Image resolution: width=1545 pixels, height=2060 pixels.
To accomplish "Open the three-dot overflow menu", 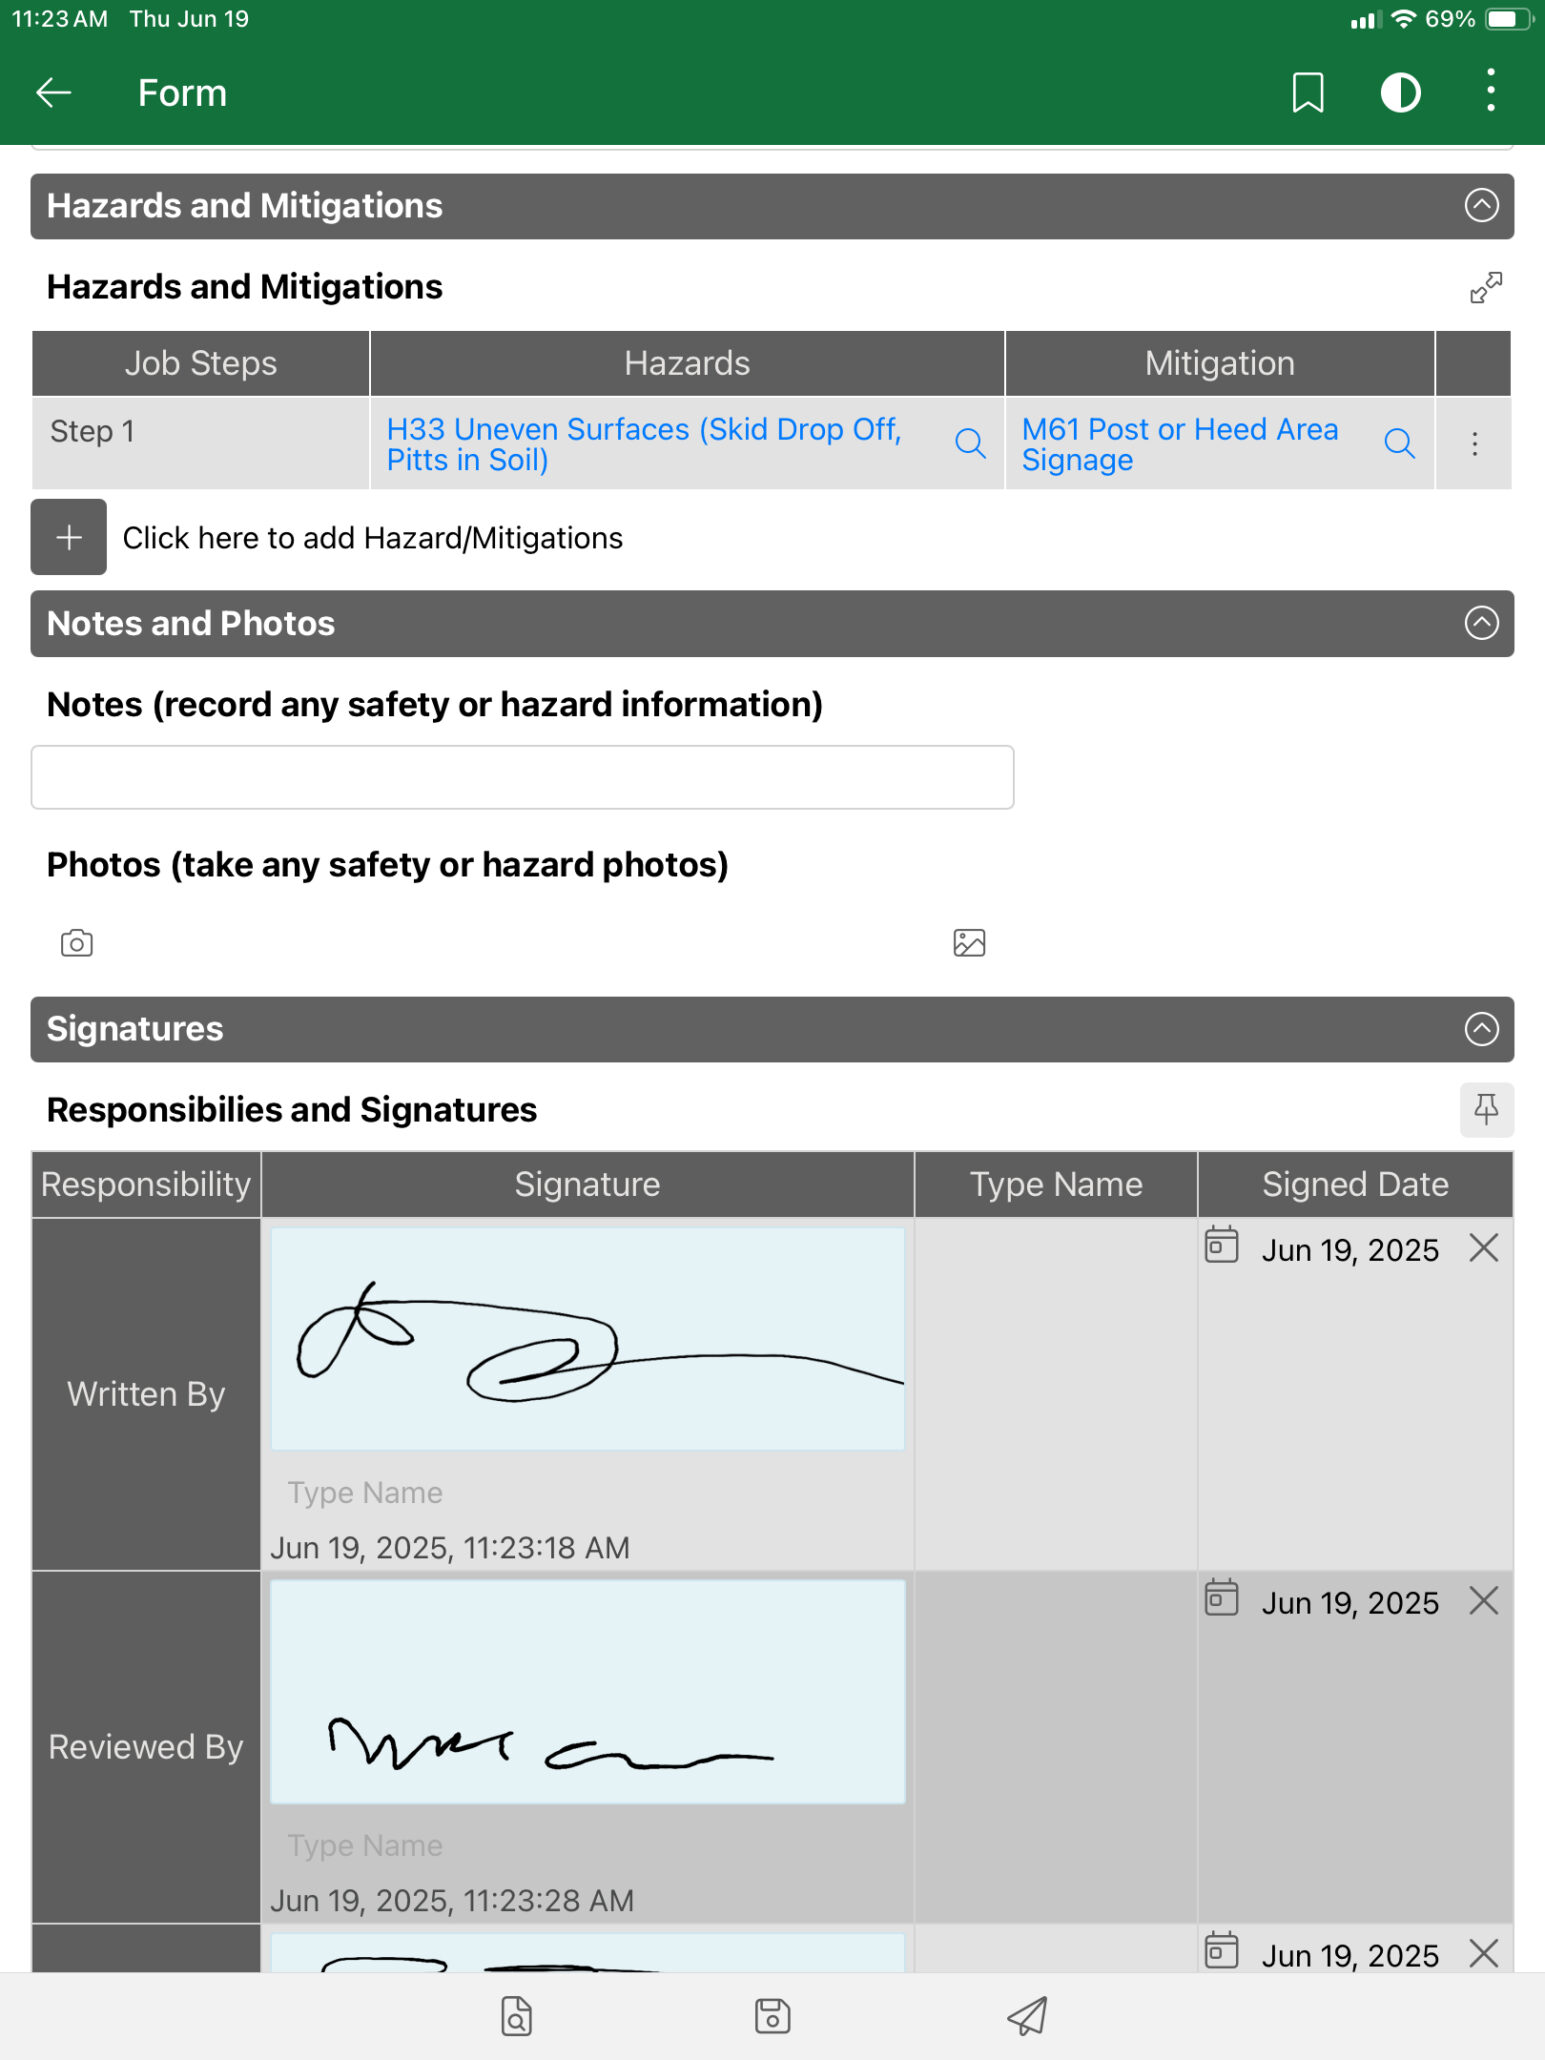I will coord(1490,91).
